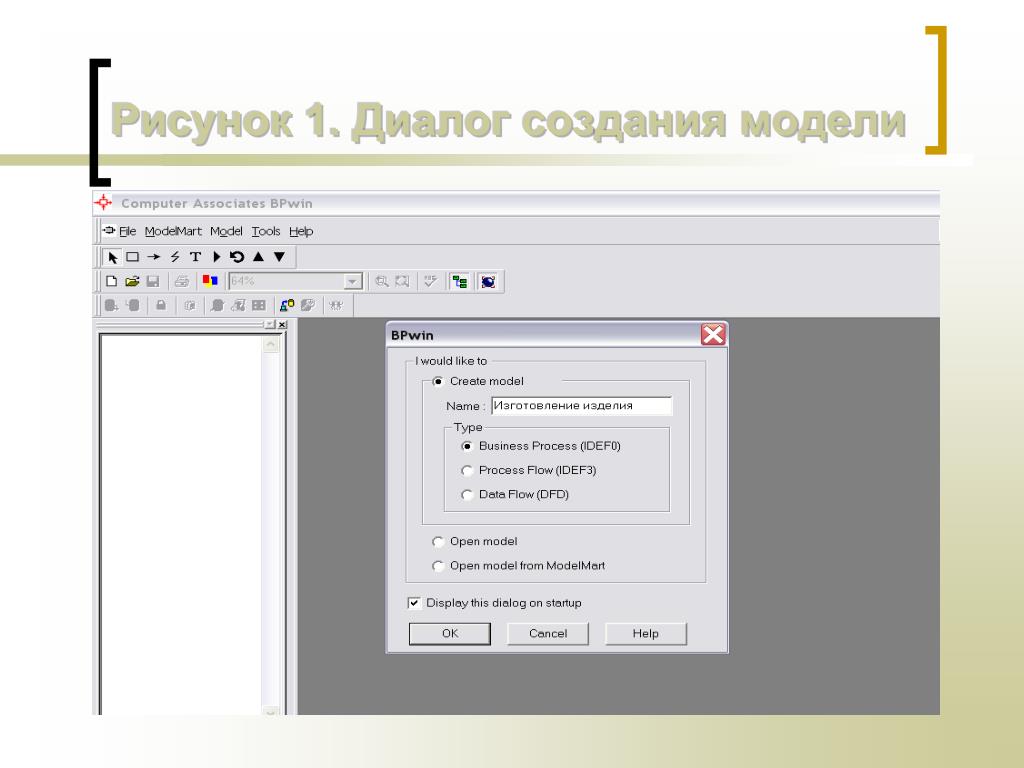1024x768 pixels.
Task: Toggle the ModelMart globe icon
Action: tap(488, 281)
